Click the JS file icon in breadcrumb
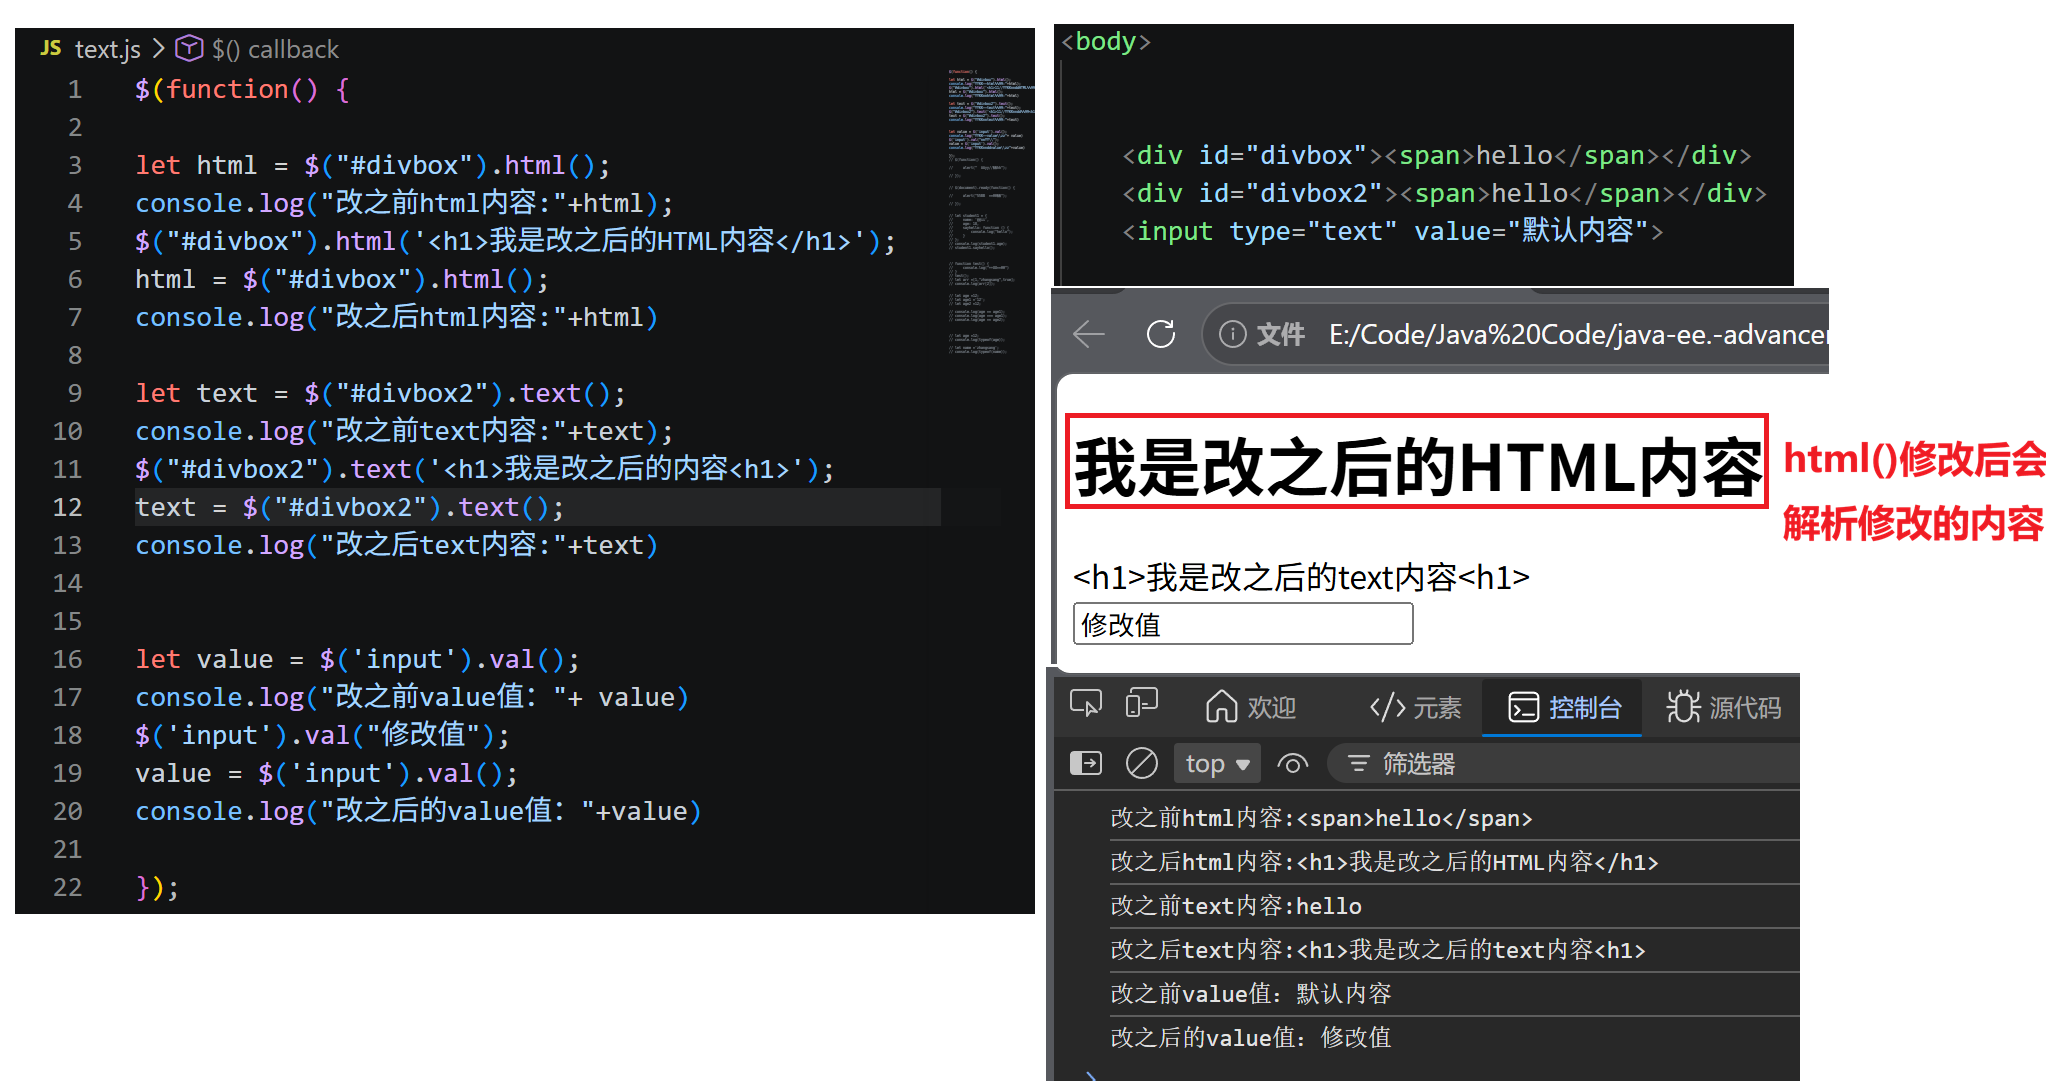 (x=51, y=48)
